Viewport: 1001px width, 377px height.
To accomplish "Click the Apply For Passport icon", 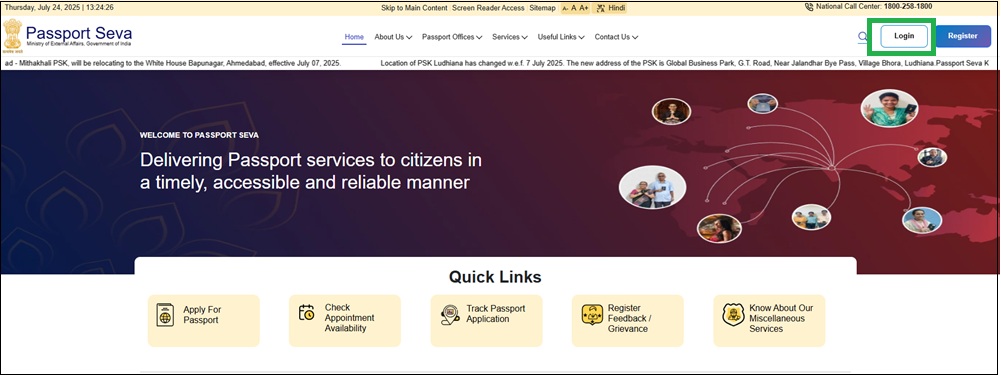I will click(165, 314).
